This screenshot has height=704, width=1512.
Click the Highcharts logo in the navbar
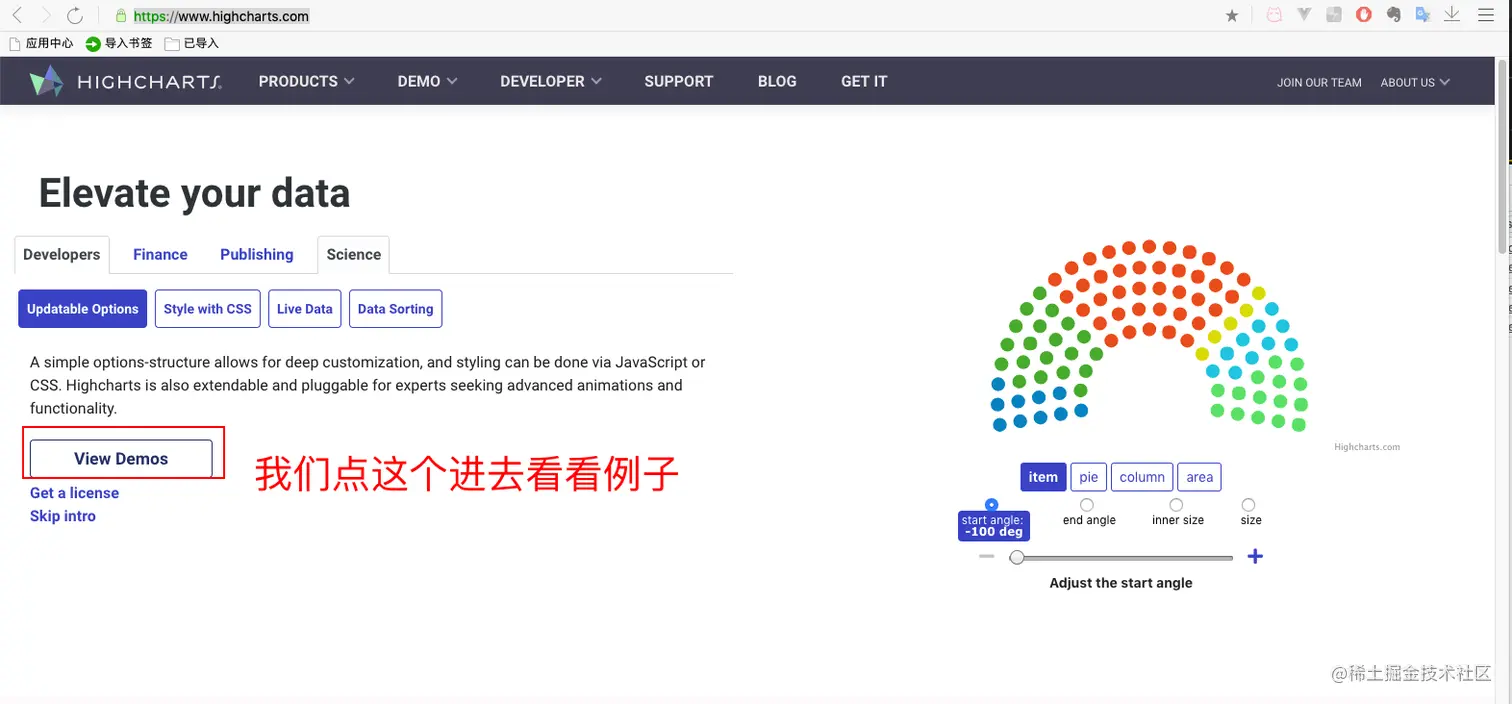coord(125,81)
